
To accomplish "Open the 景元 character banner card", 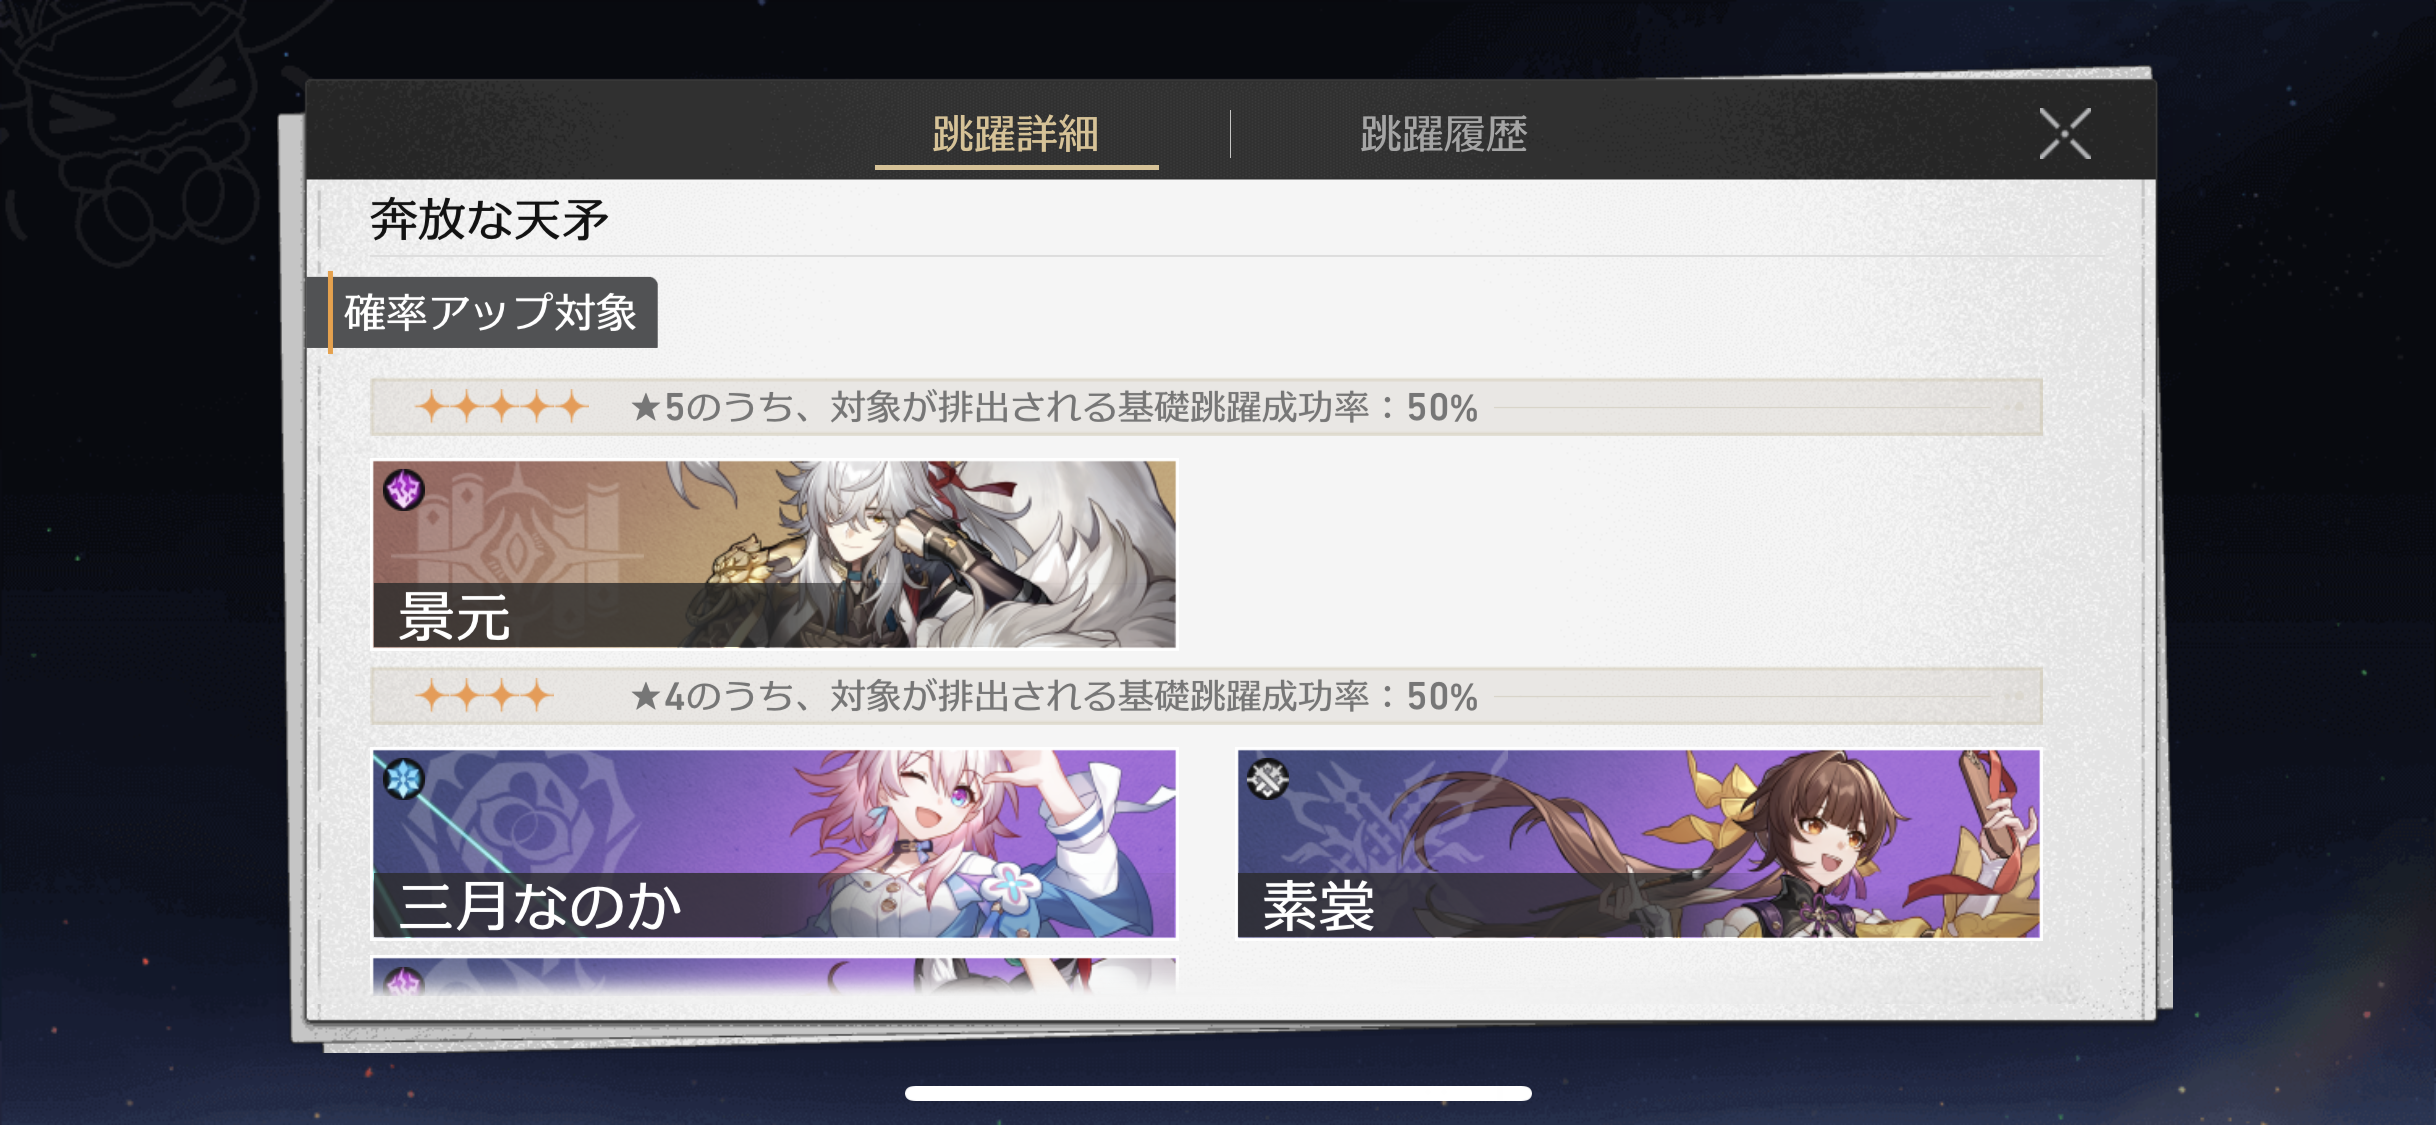I will (774, 554).
